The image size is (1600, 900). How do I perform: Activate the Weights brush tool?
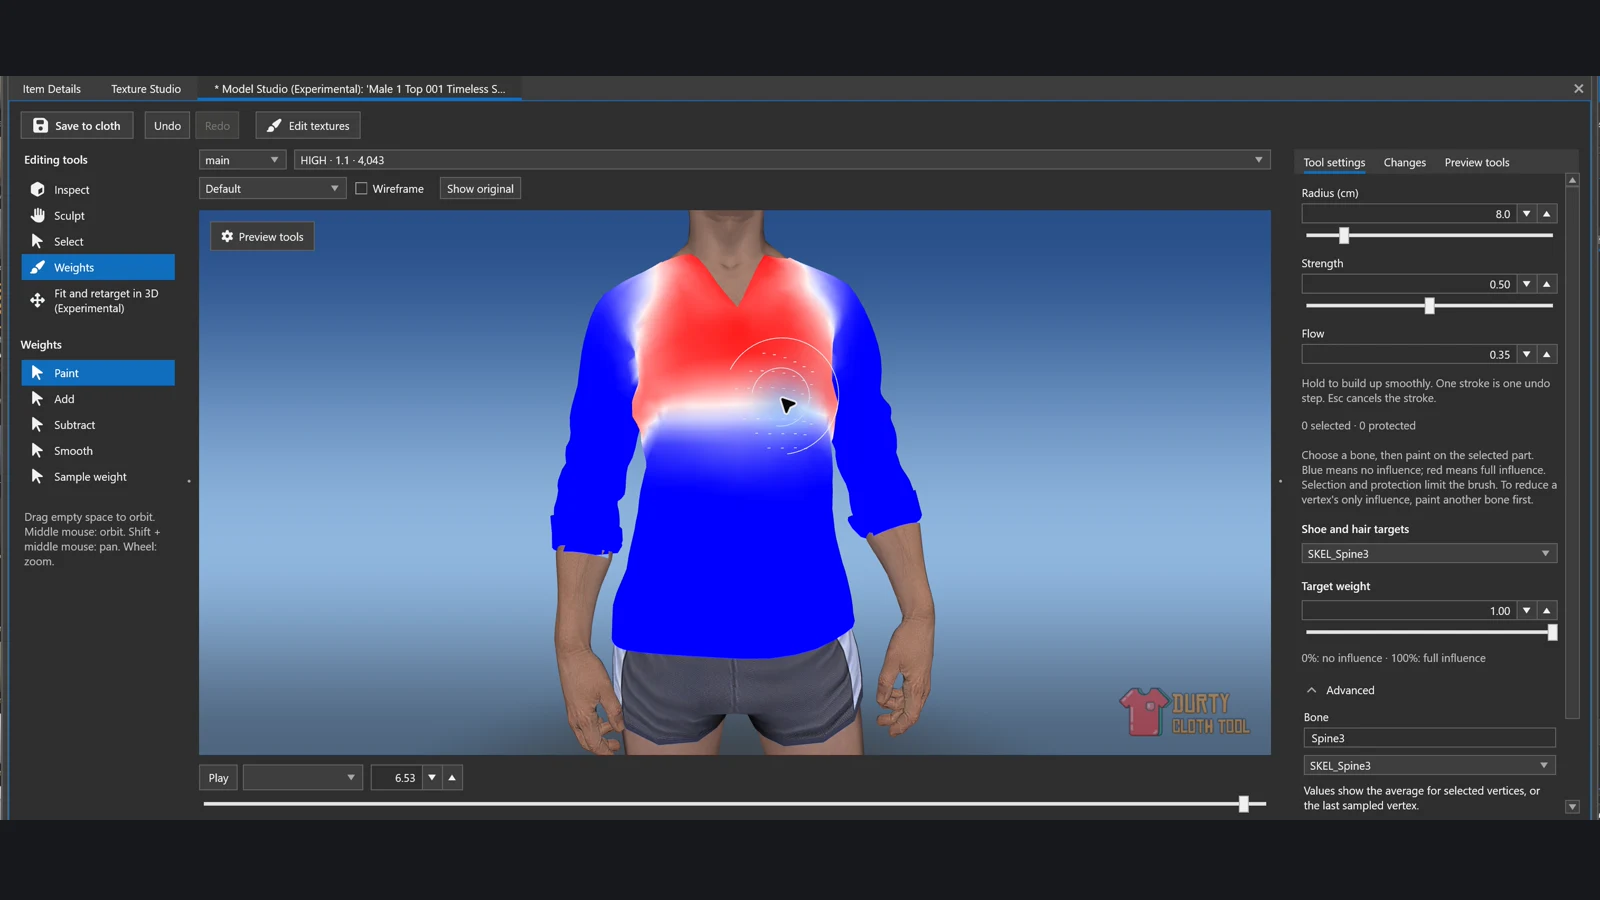point(98,267)
